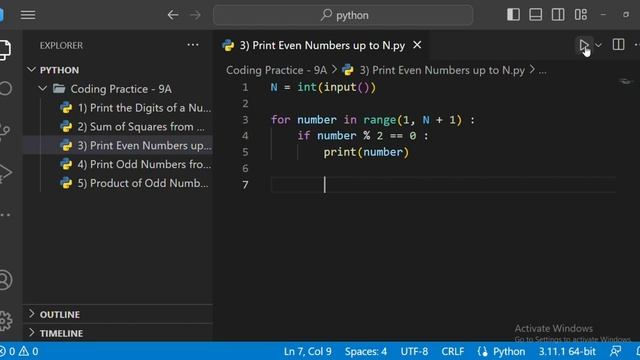Close the Print Even Numbers editor tab
Viewport: 640px width, 360px height.
417,45
